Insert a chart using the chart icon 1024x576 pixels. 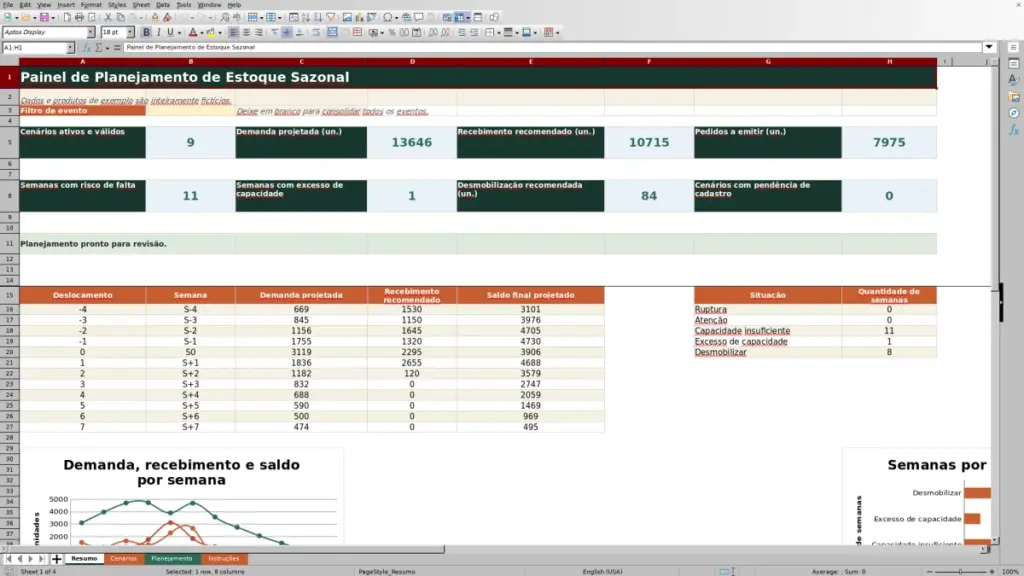(359, 18)
